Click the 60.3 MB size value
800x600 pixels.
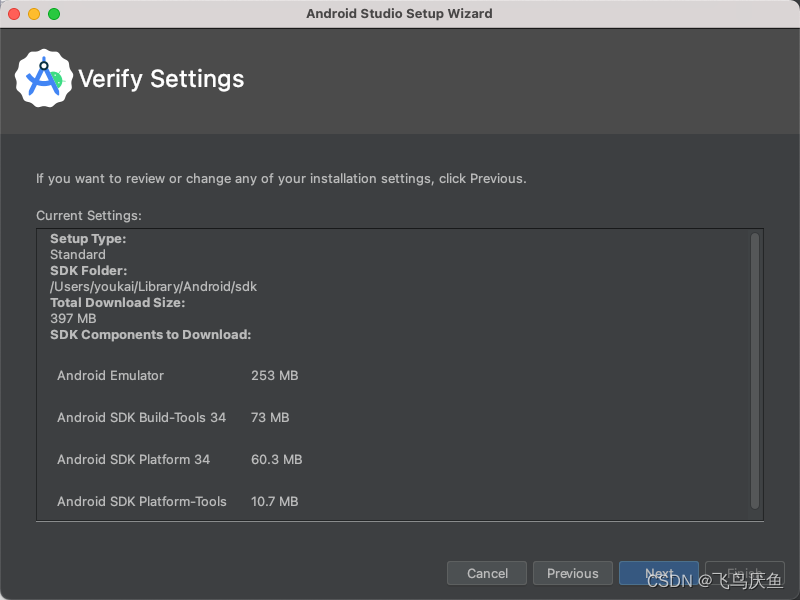click(x=277, y=459)
